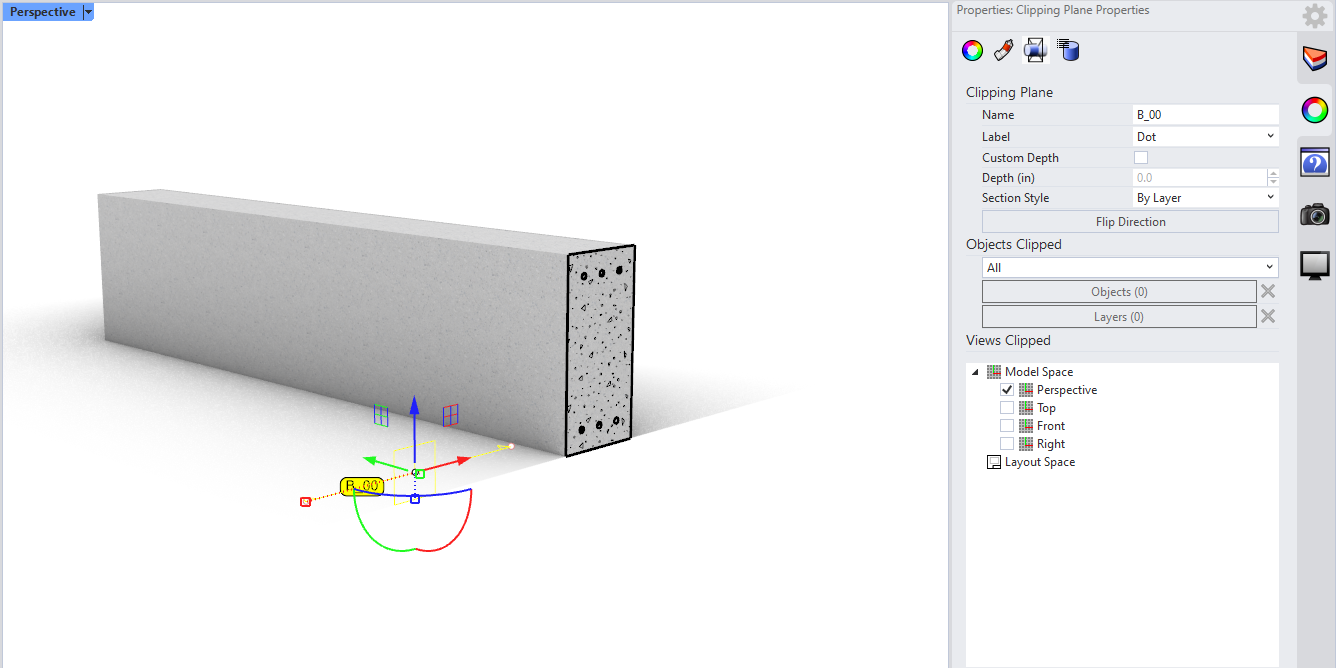Uncheck the Perspective view checkbox
The width and height of the screenshot is (1336, 668).
(1007, 390)
